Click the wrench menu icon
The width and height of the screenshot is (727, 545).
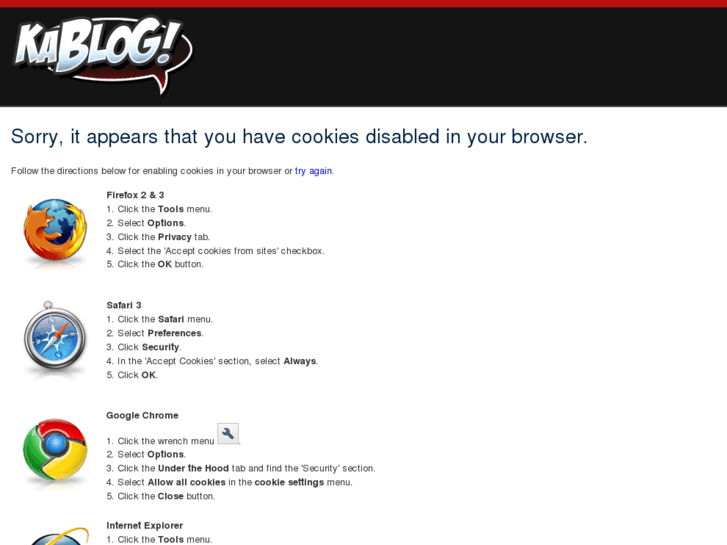228,433
